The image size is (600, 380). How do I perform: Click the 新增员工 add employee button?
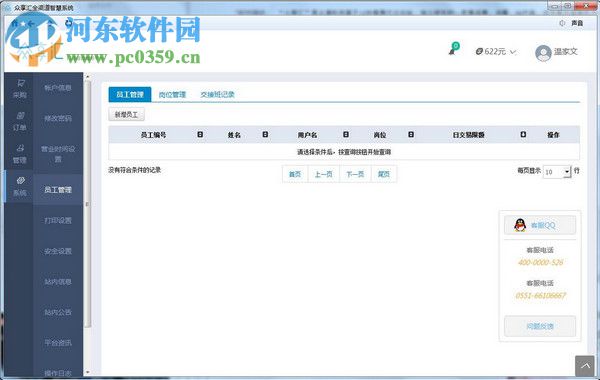pos(127,114)
